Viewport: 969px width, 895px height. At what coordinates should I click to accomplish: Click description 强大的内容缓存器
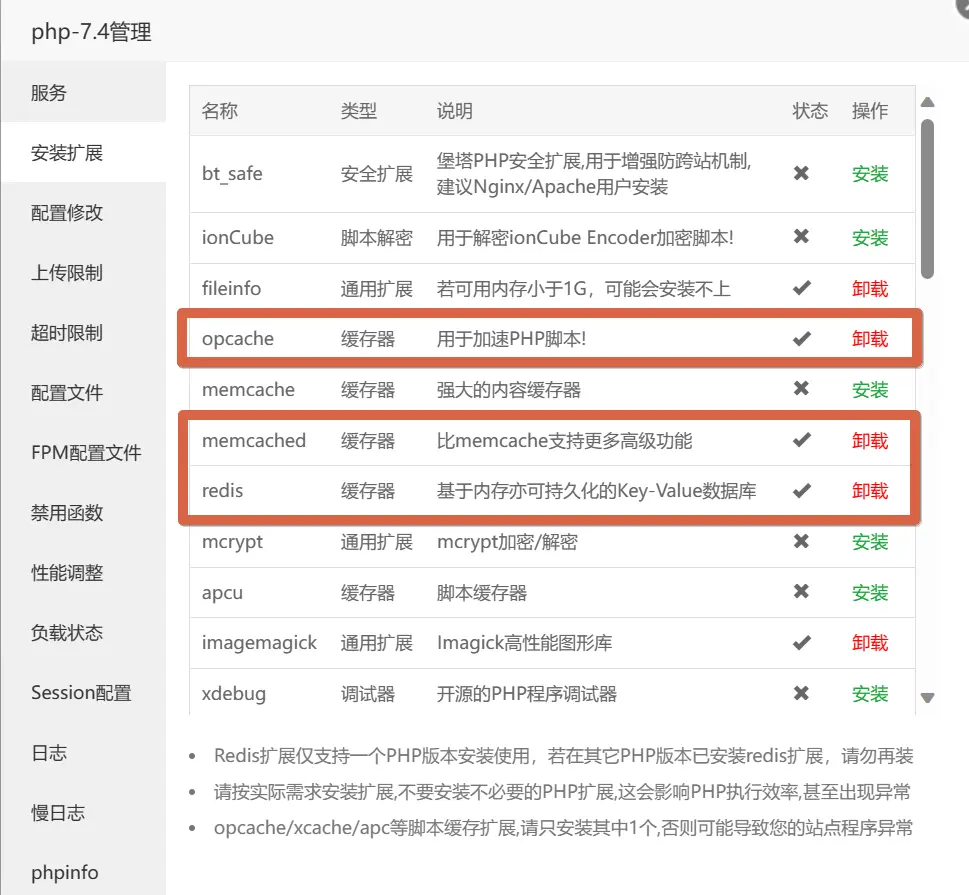tap(509, 389)
